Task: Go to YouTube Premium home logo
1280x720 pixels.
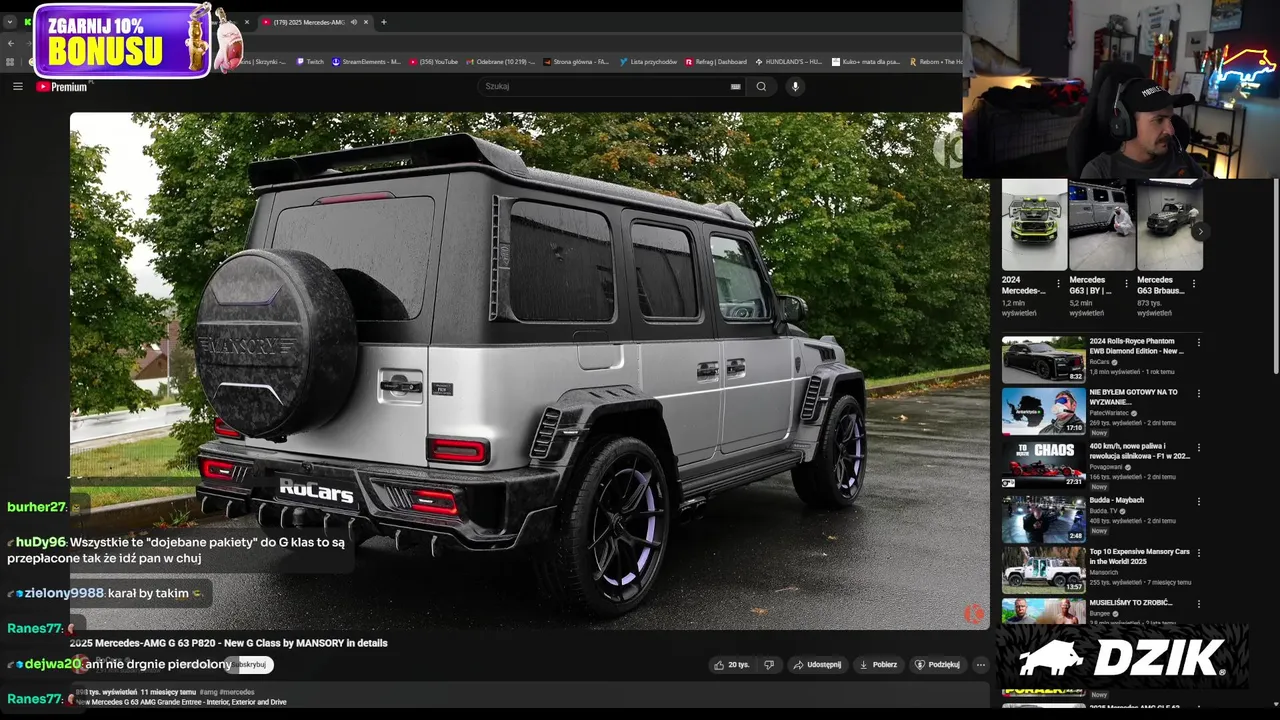Action: tap(62, 87)
